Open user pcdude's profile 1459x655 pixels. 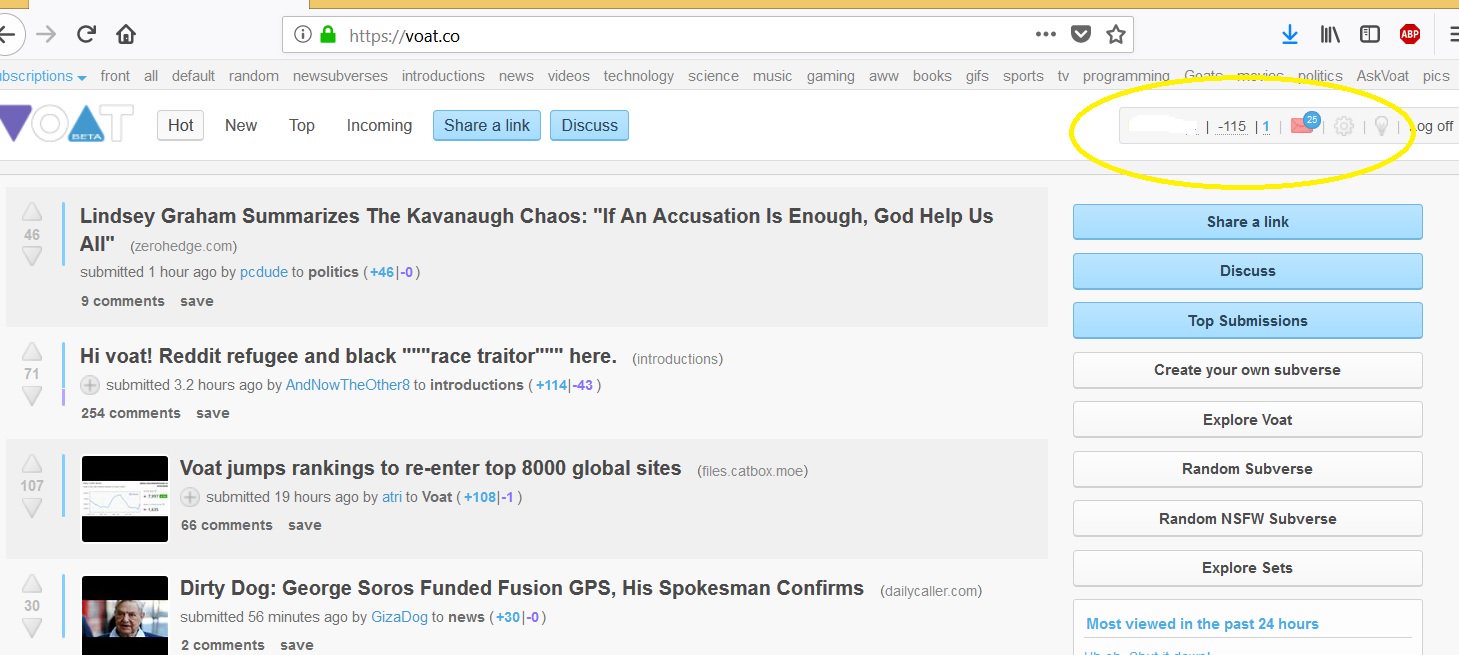[263, 272]
